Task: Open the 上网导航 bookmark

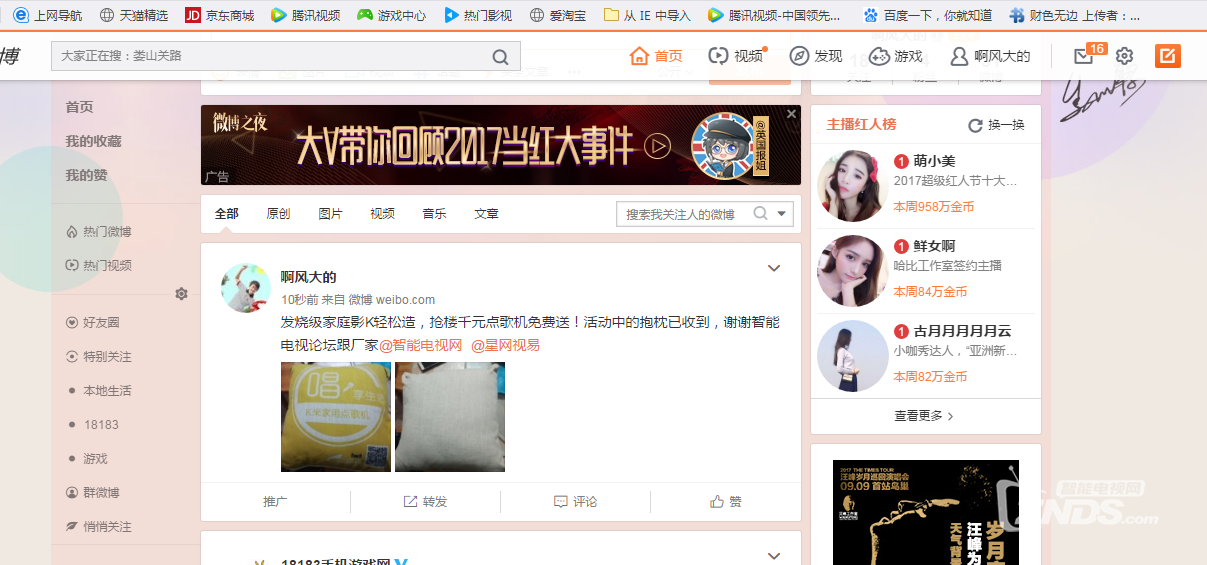Action: click(47, 15)
